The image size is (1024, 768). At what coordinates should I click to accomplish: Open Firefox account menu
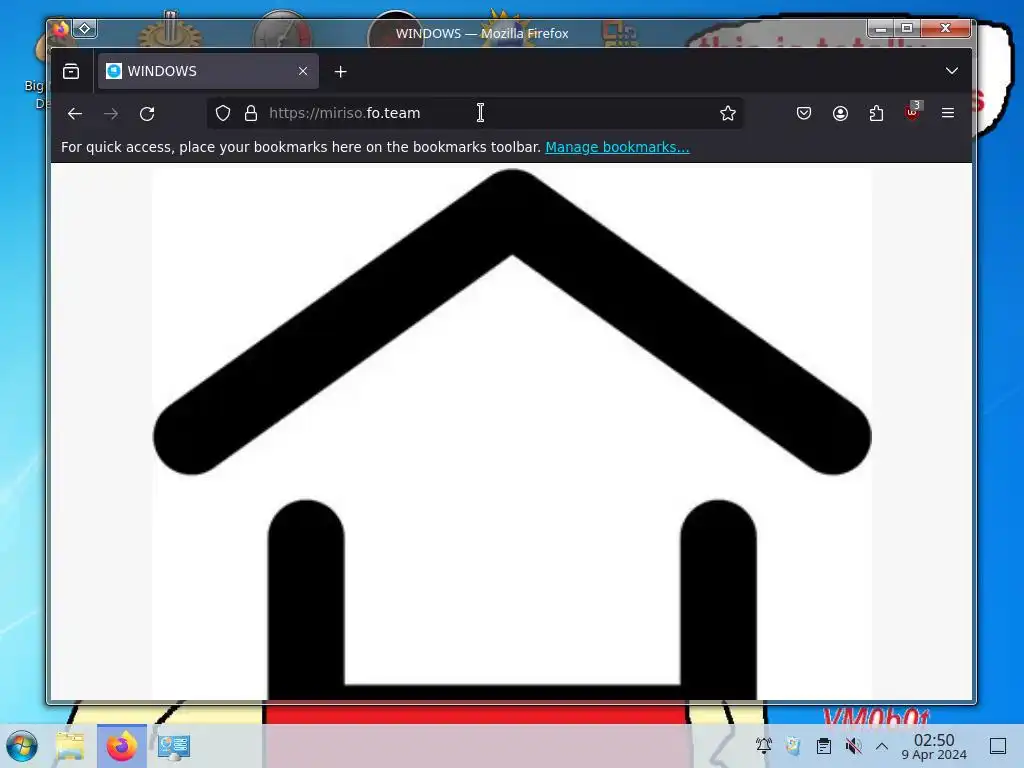tap(840, 114)
